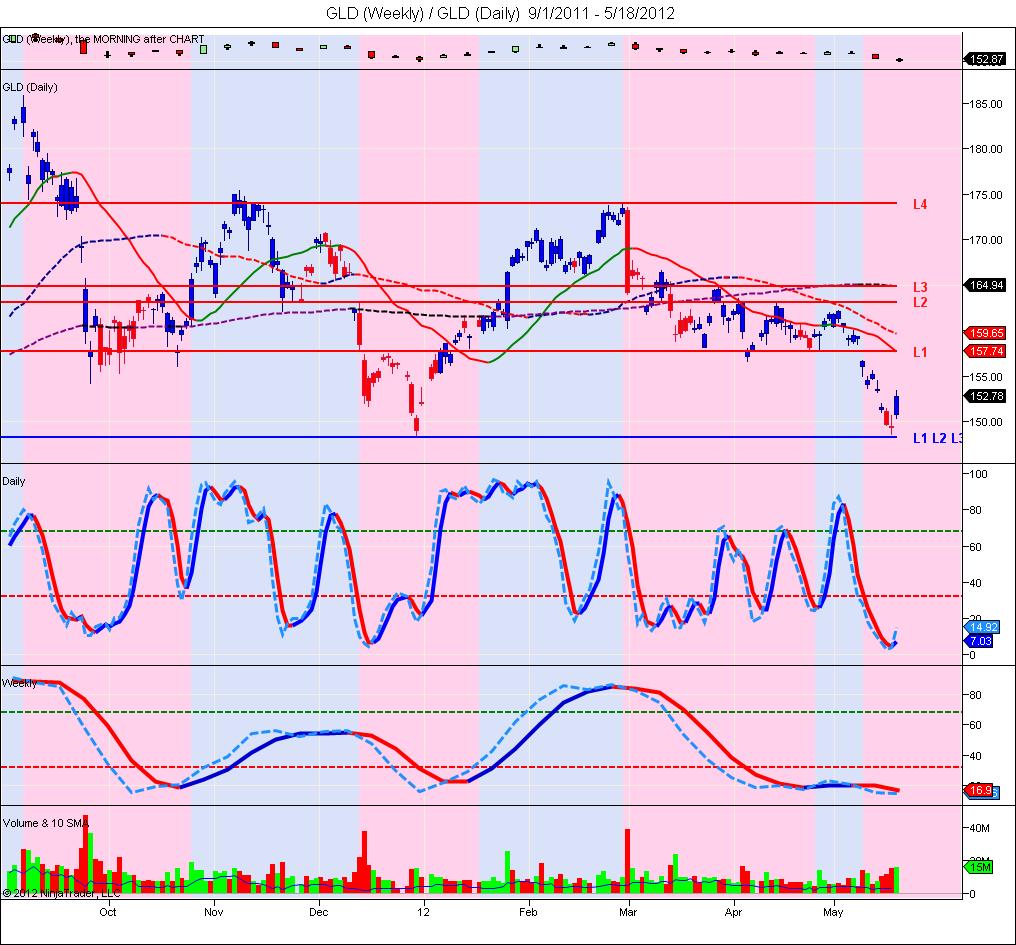The image size is (1016, 945).
Task: Click the 100 label on Daily stochastic axis
Action: click(979, 474)
